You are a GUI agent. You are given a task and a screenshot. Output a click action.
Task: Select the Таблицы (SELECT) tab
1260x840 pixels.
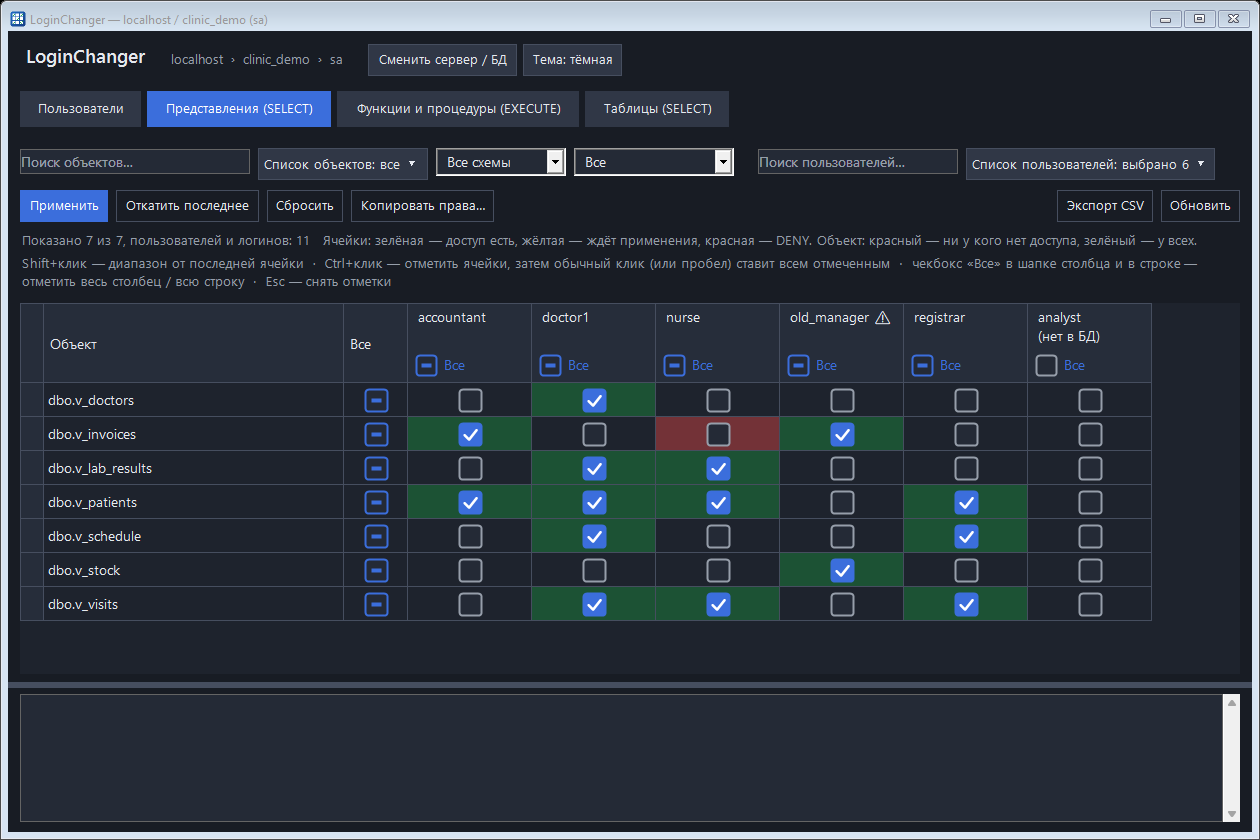[657, 109]
